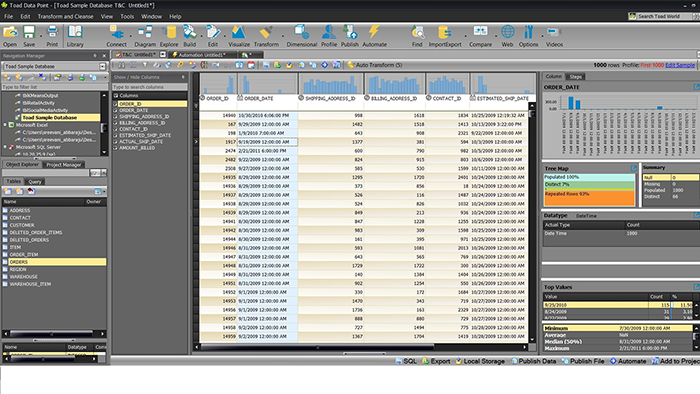Open the File menu
This screenshot has height=394, width=700.
(x=8, y=17)
